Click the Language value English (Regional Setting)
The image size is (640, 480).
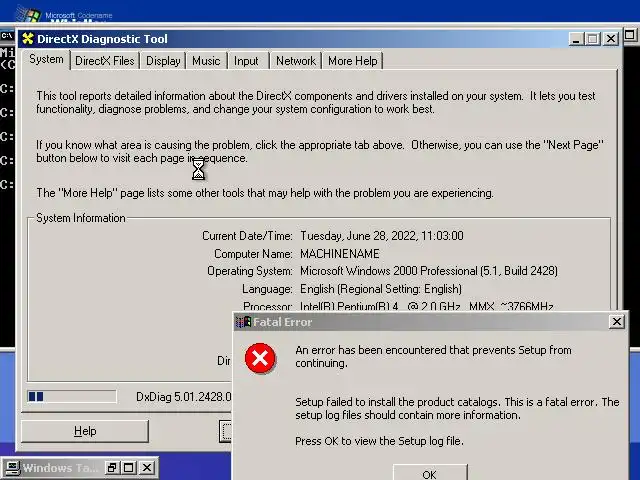[381, 289]
